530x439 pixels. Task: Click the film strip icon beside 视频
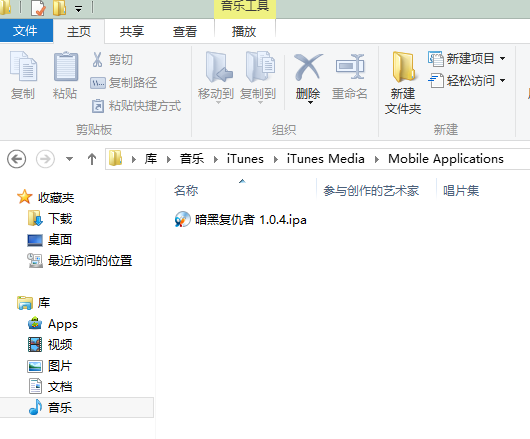pyautogui.click(x=35, y=345)
